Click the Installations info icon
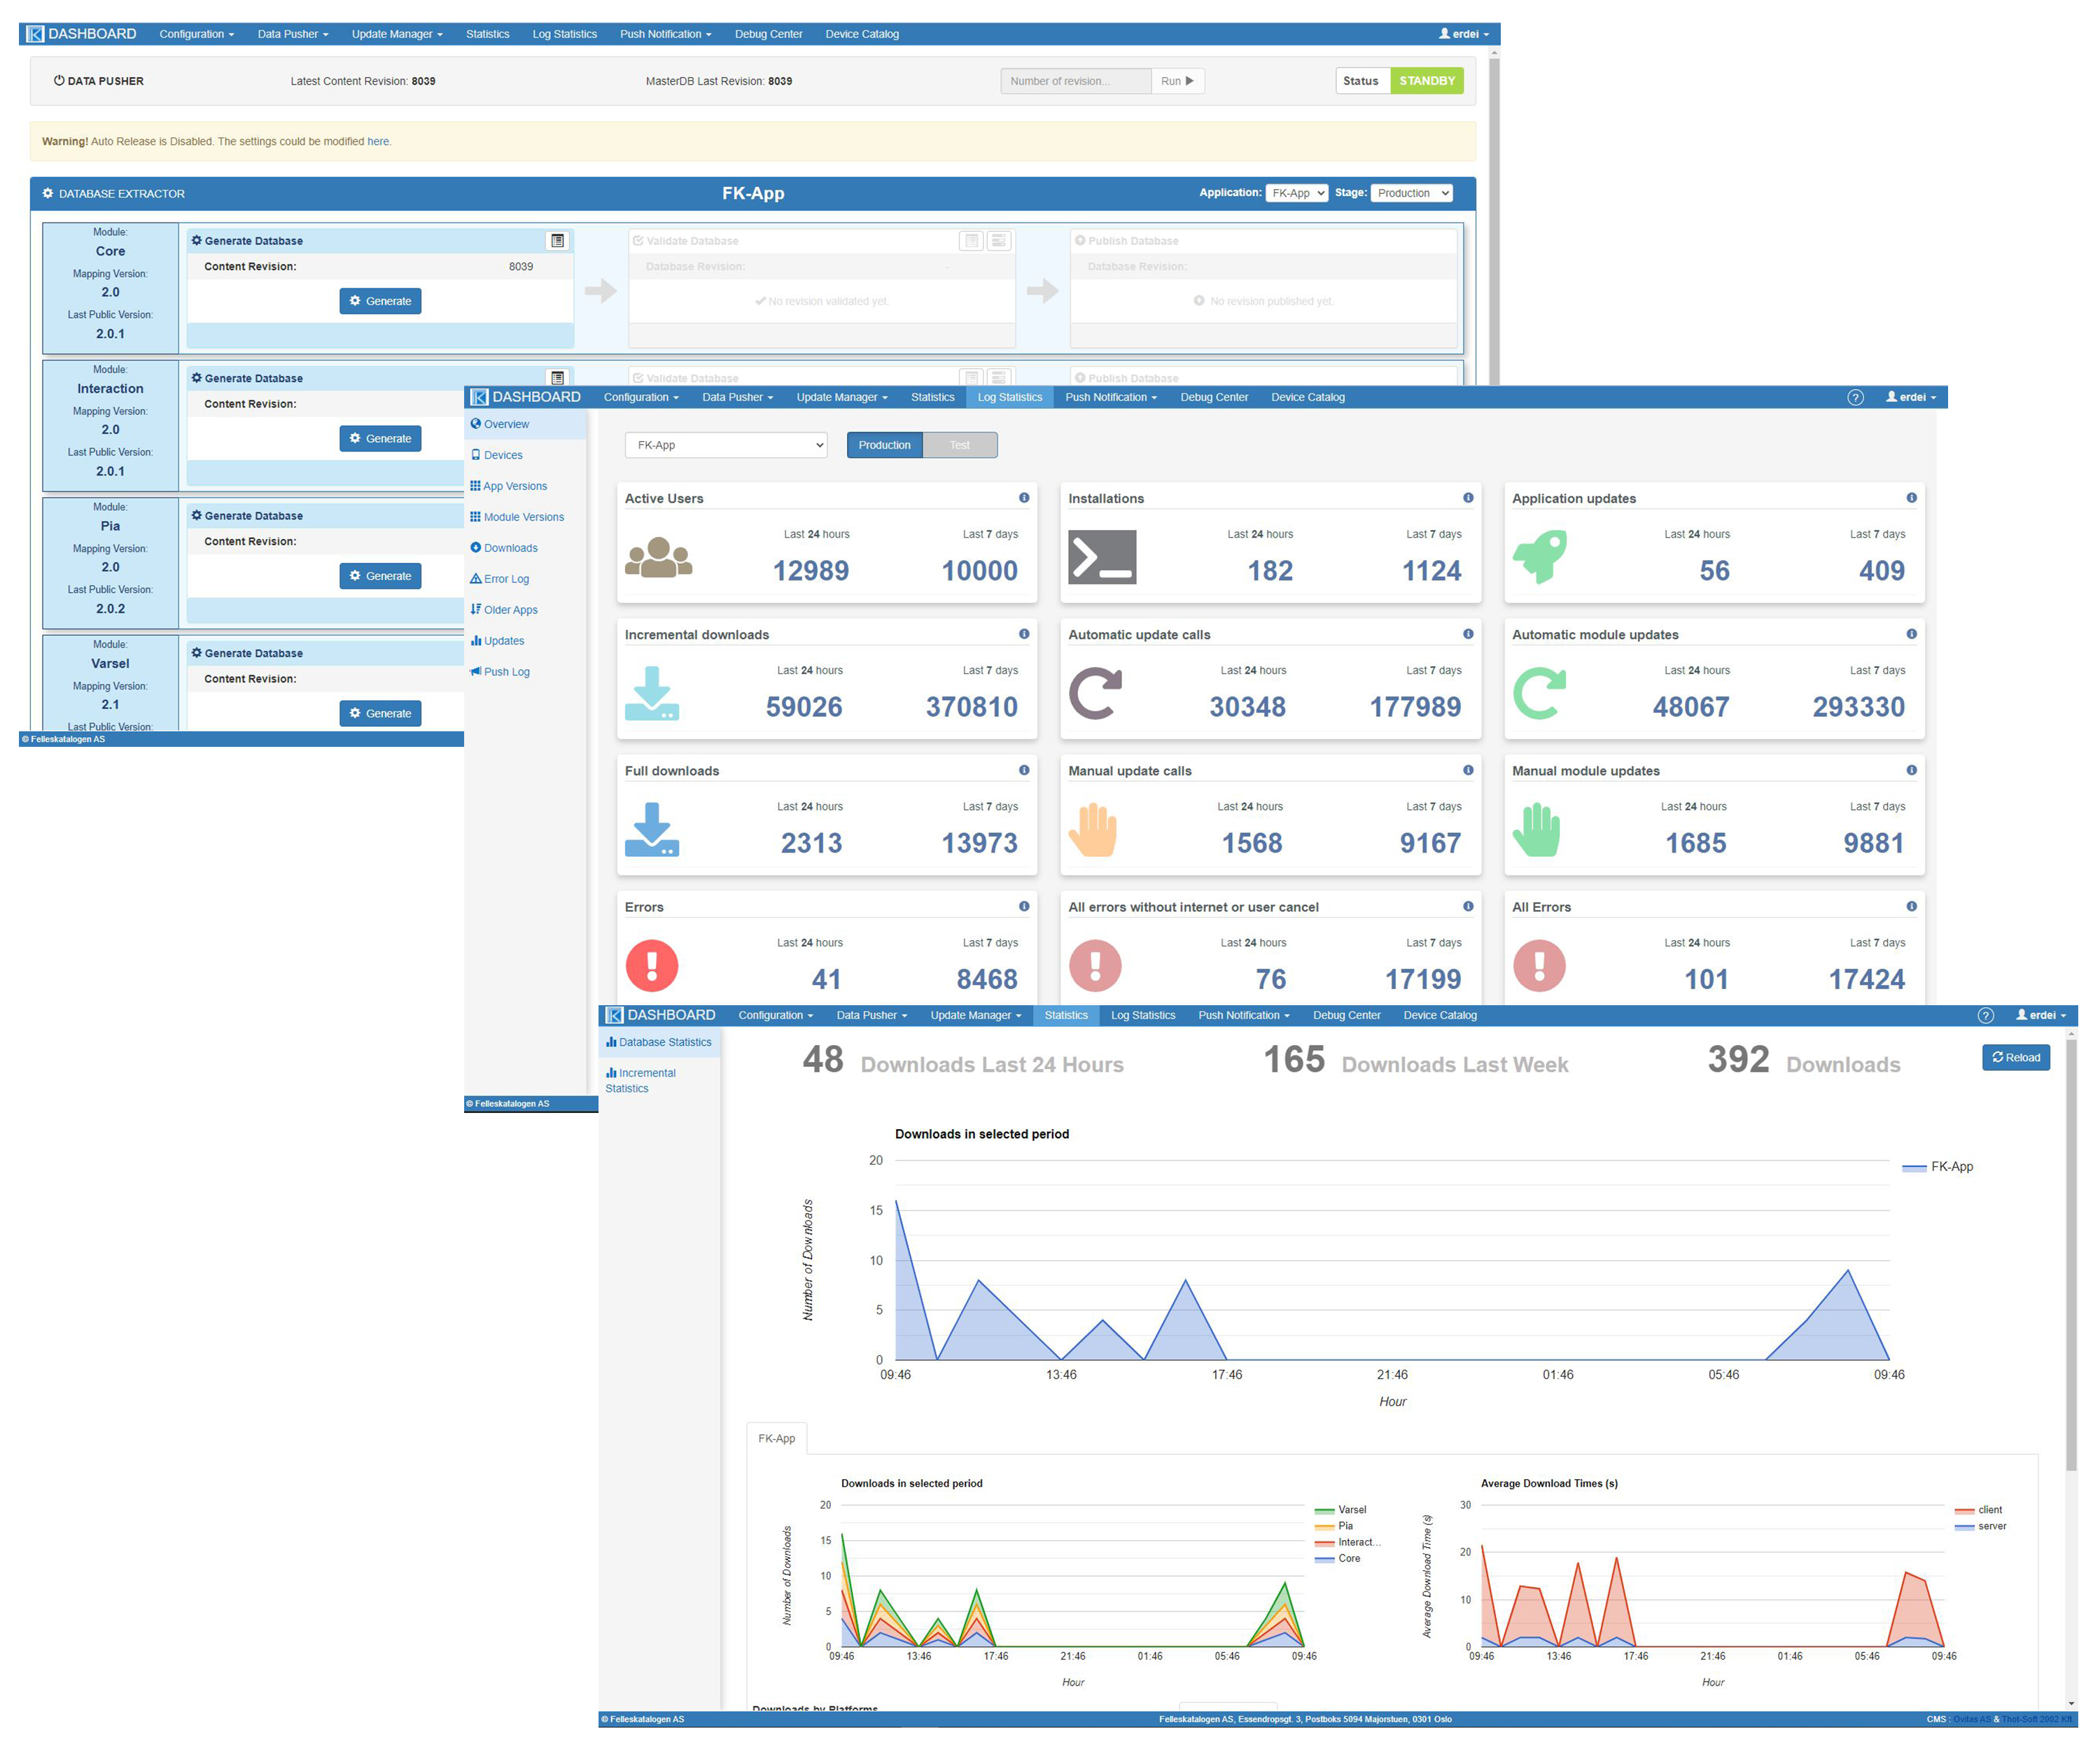 pos(1468,498)
